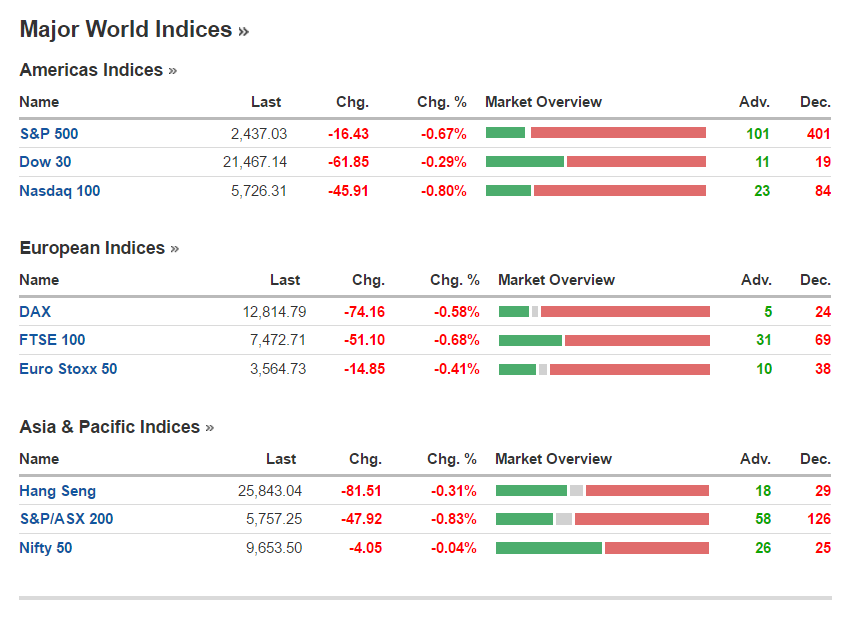Expand the Asia & Pacific Indices link

pos(116,427)
